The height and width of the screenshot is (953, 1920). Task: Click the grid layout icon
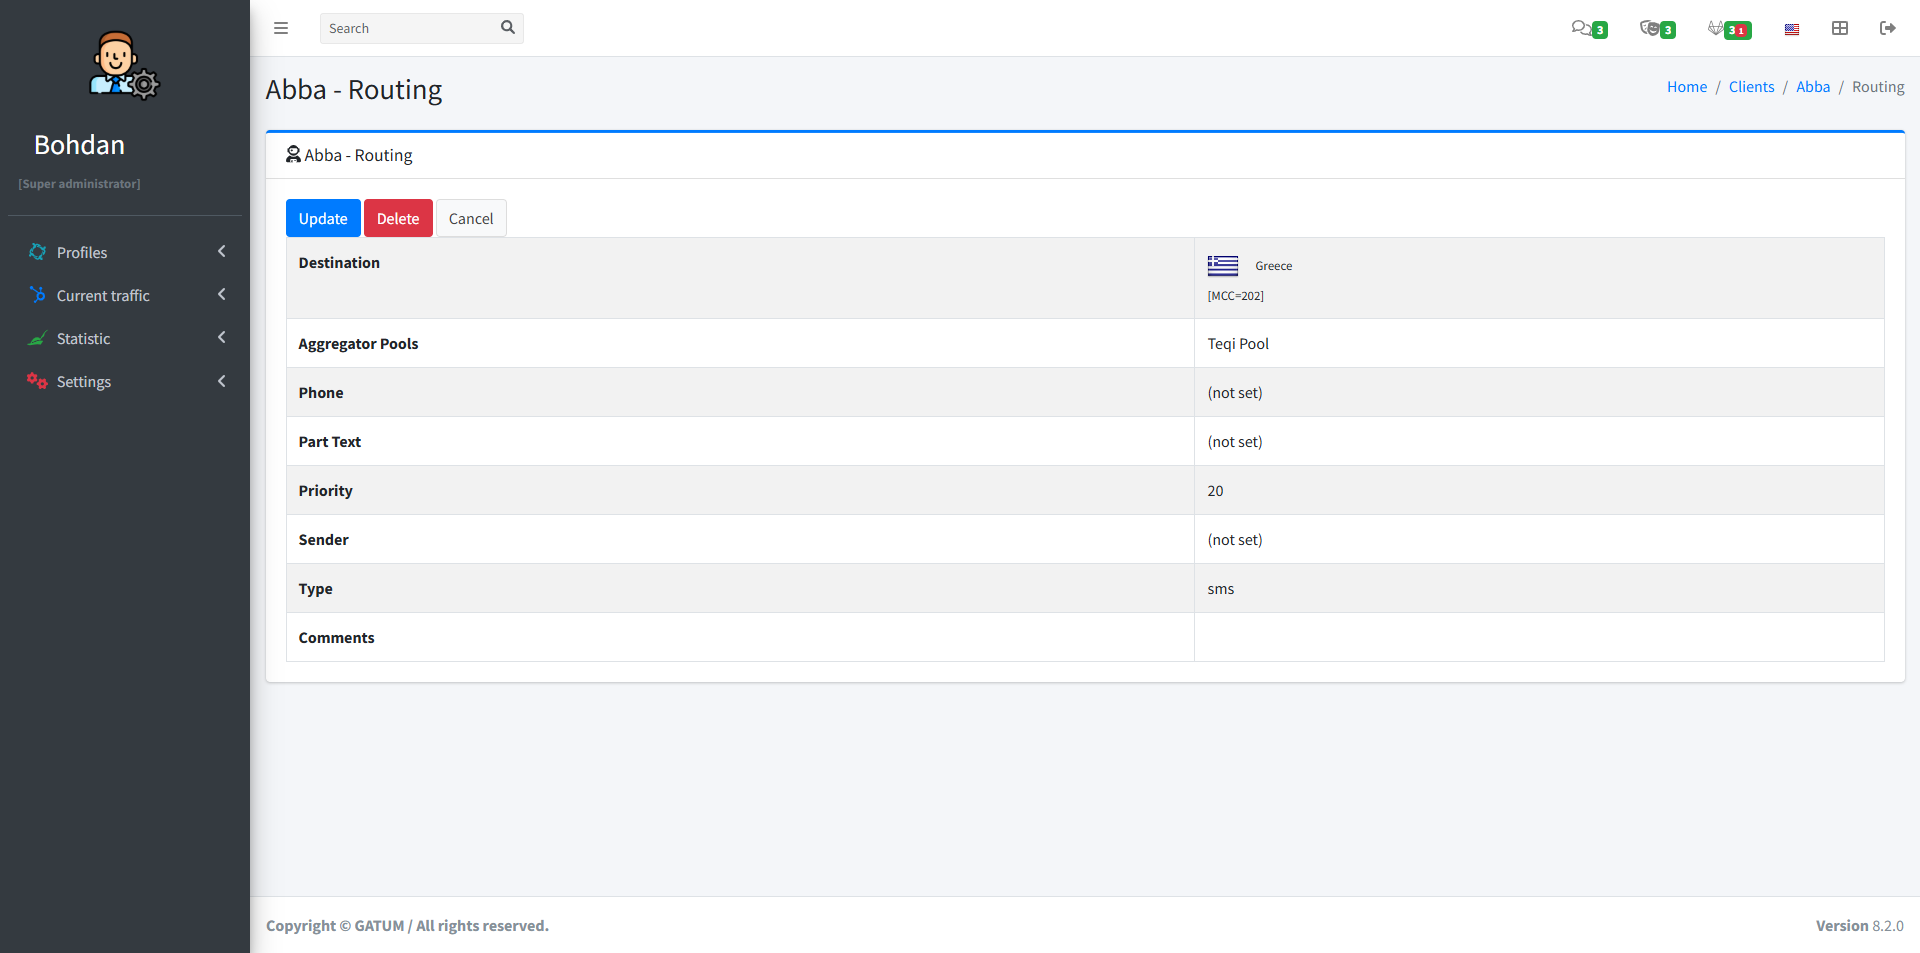1839,28
